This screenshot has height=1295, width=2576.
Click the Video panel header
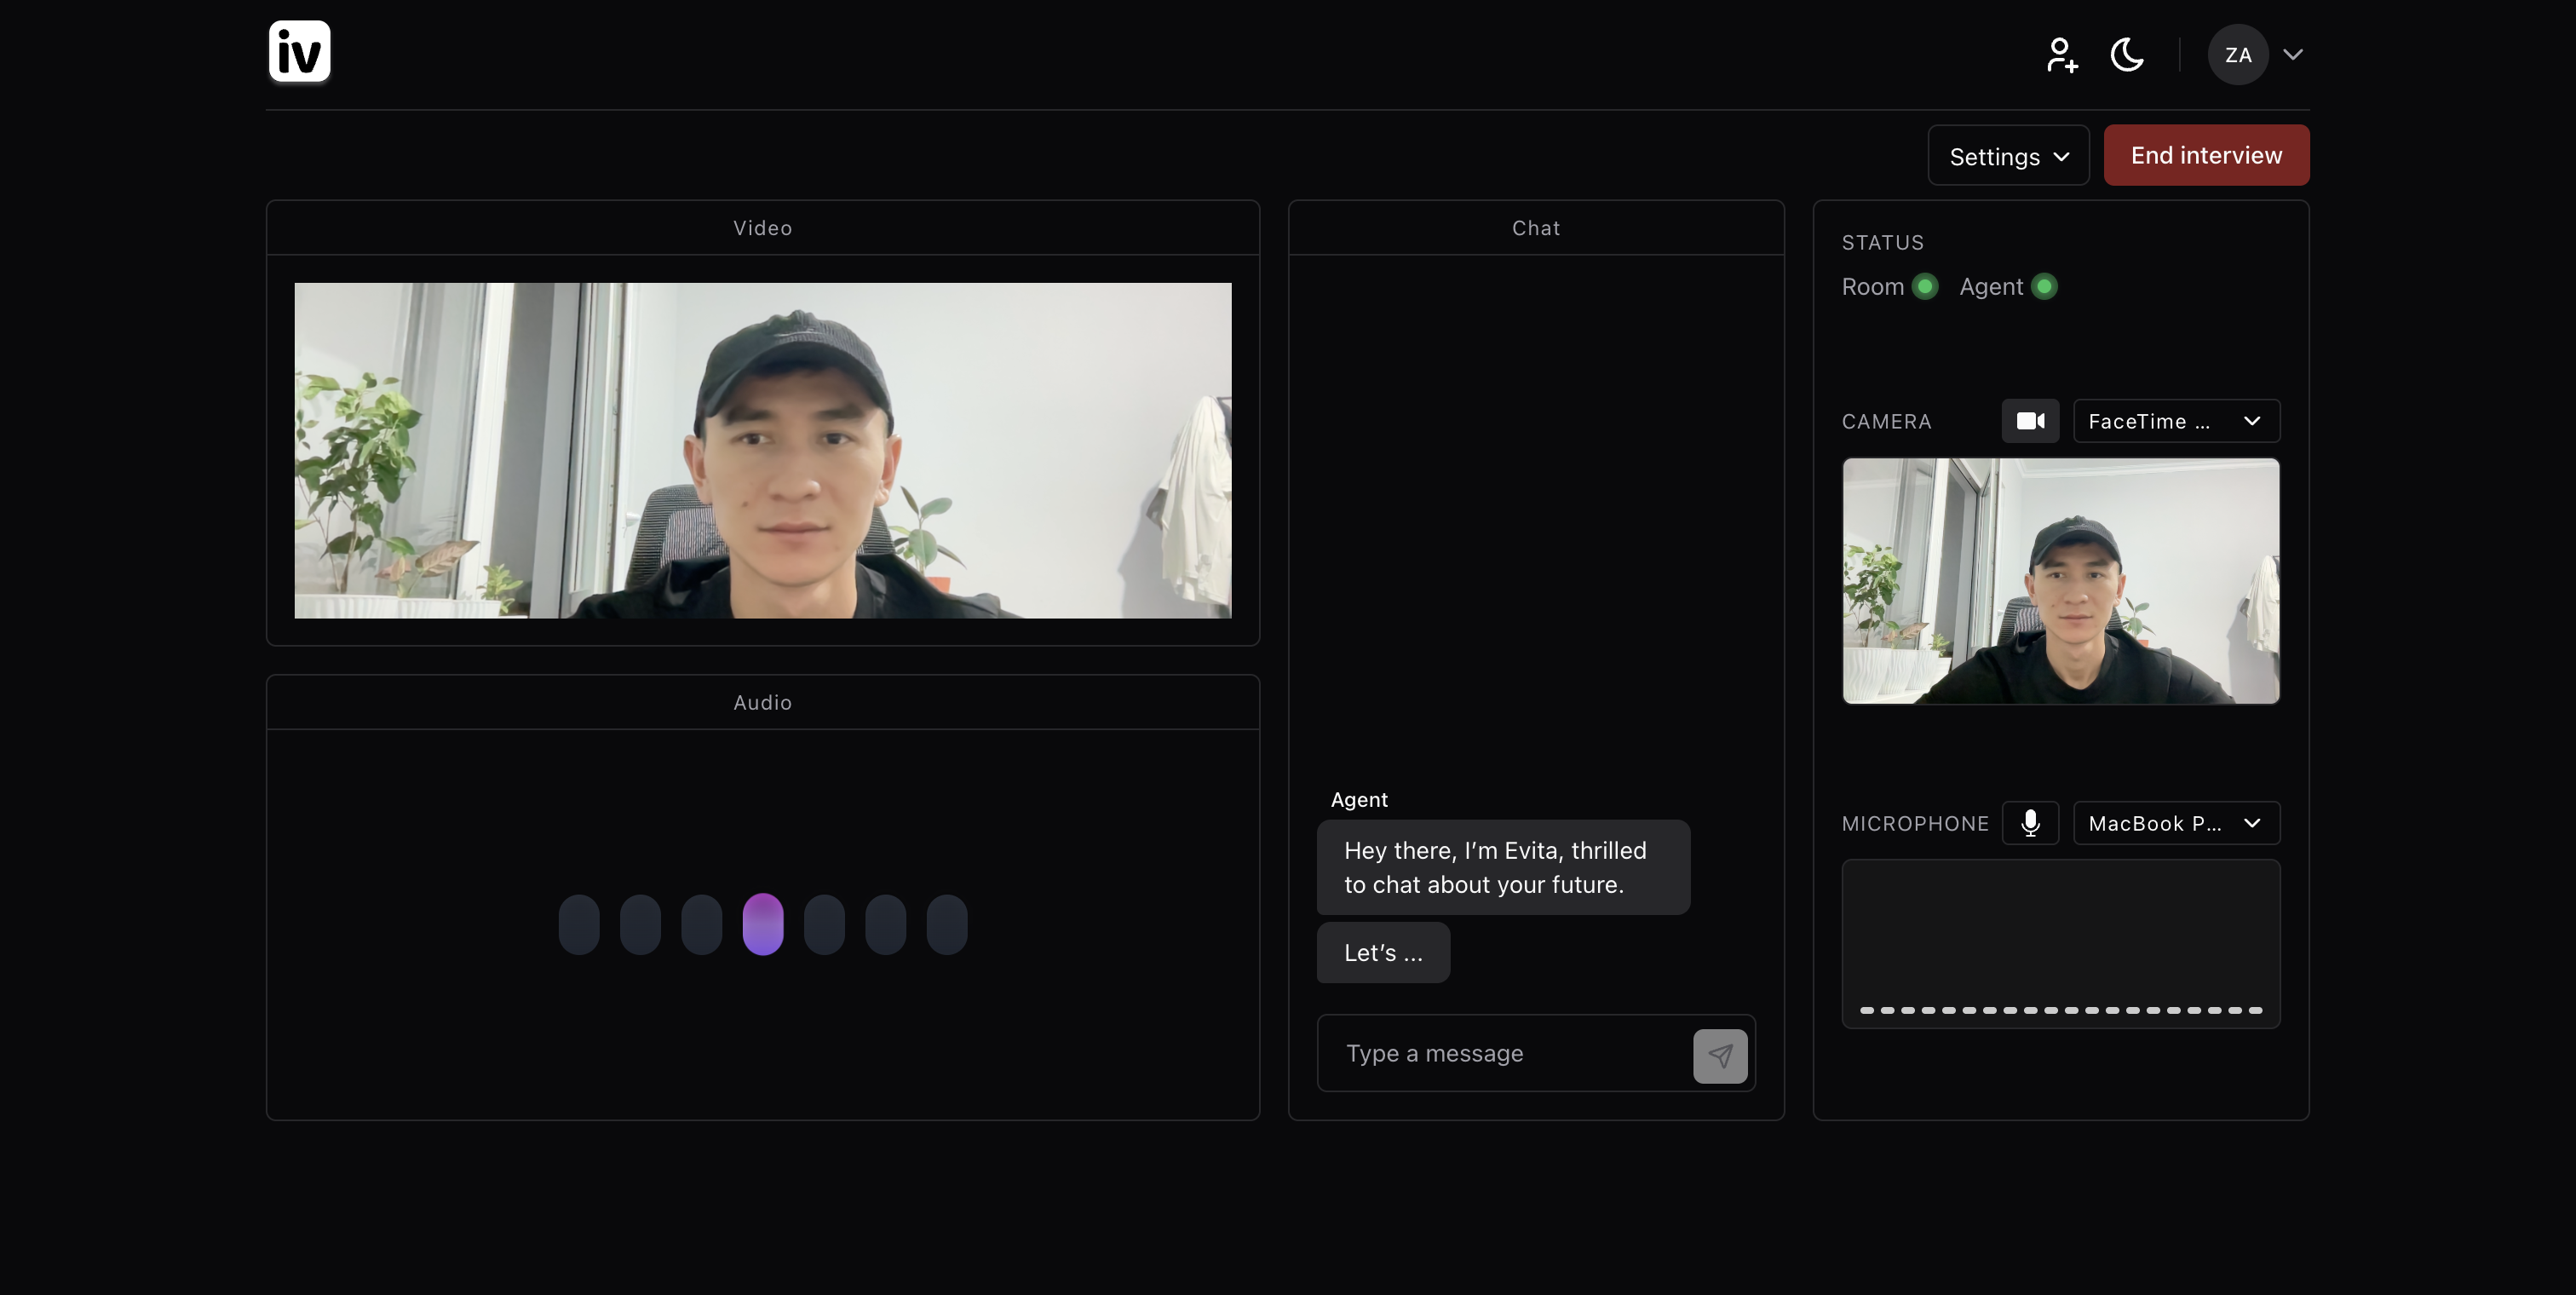(762, 228)
